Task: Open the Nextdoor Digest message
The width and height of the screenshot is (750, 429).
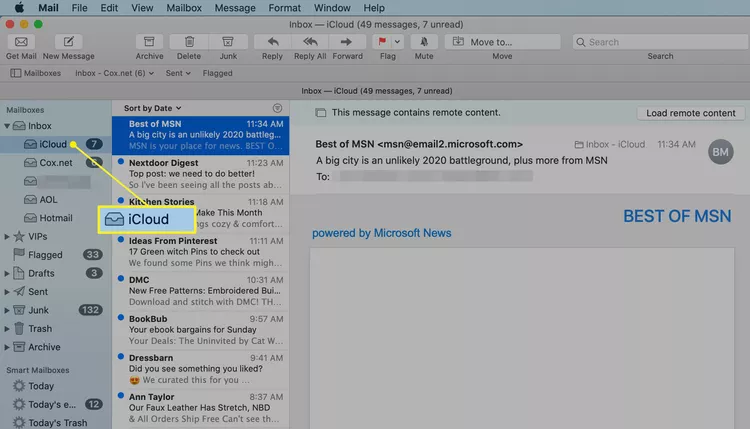Action: pyautogui.click(x=200, y=174)
